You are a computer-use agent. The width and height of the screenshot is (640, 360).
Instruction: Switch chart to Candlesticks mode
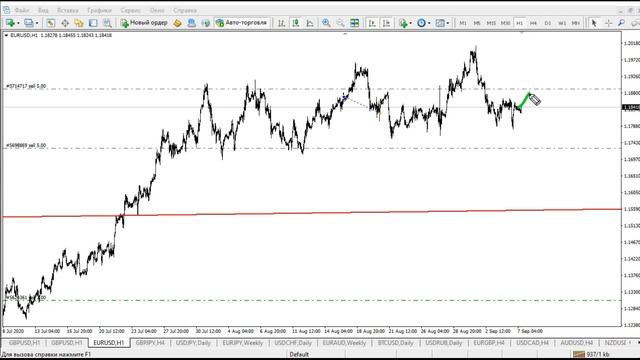click(296, 23)
